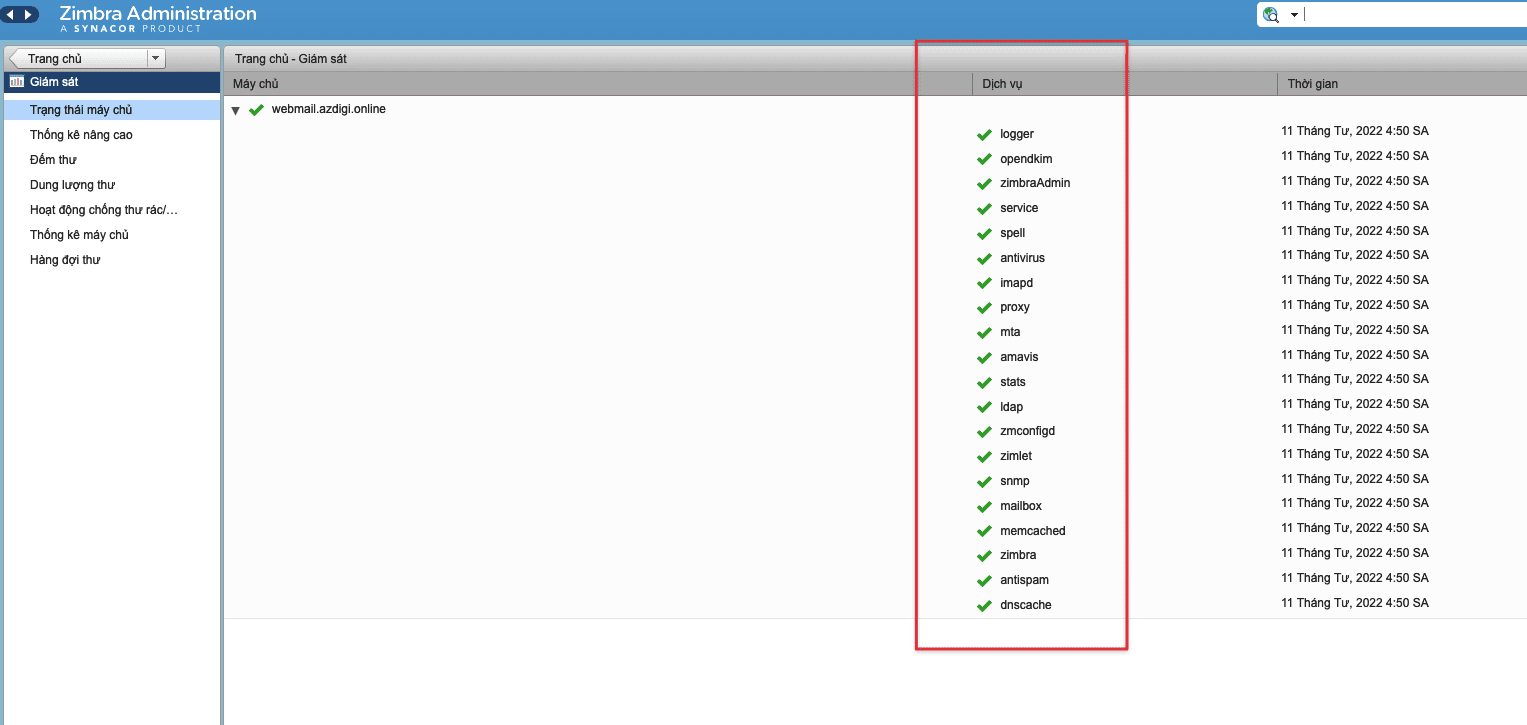Click the forward navigation arrow in header

28,15
